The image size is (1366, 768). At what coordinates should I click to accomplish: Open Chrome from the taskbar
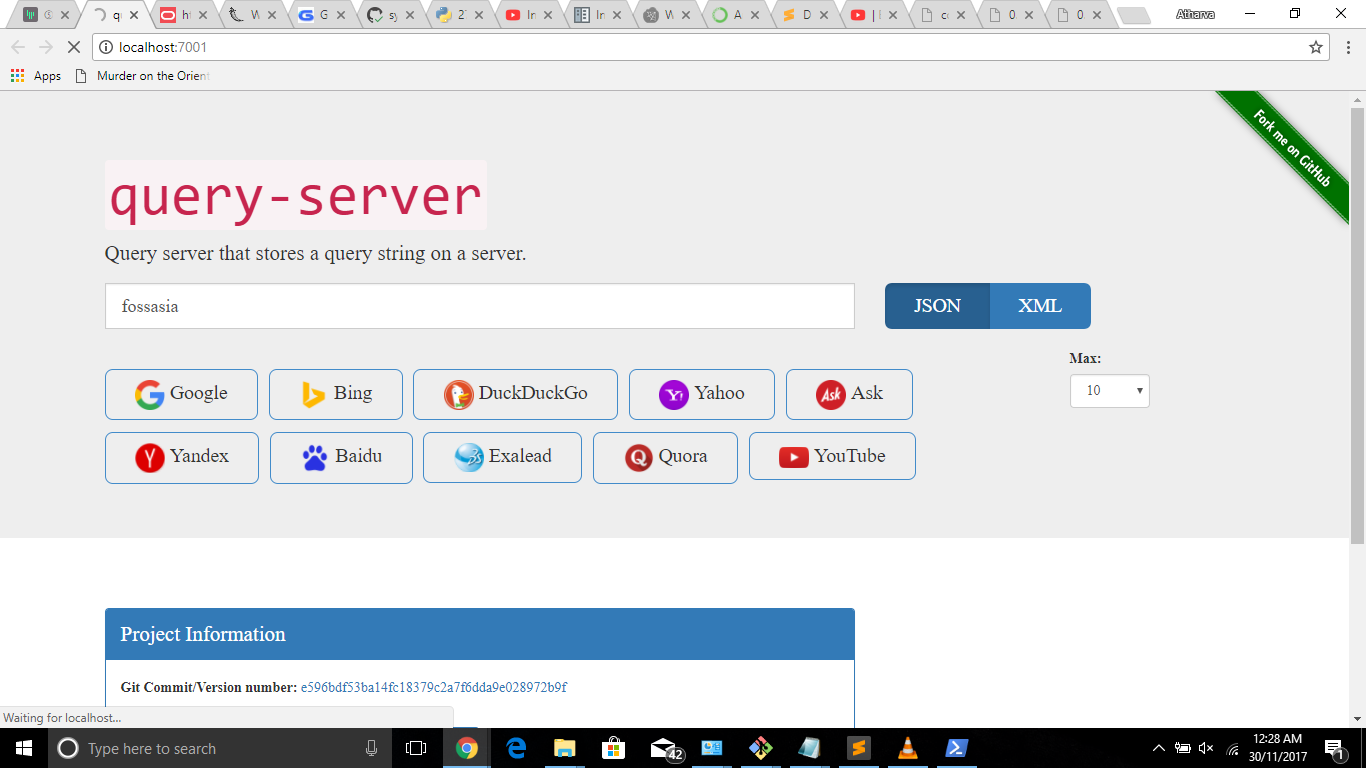pos(467,748)
